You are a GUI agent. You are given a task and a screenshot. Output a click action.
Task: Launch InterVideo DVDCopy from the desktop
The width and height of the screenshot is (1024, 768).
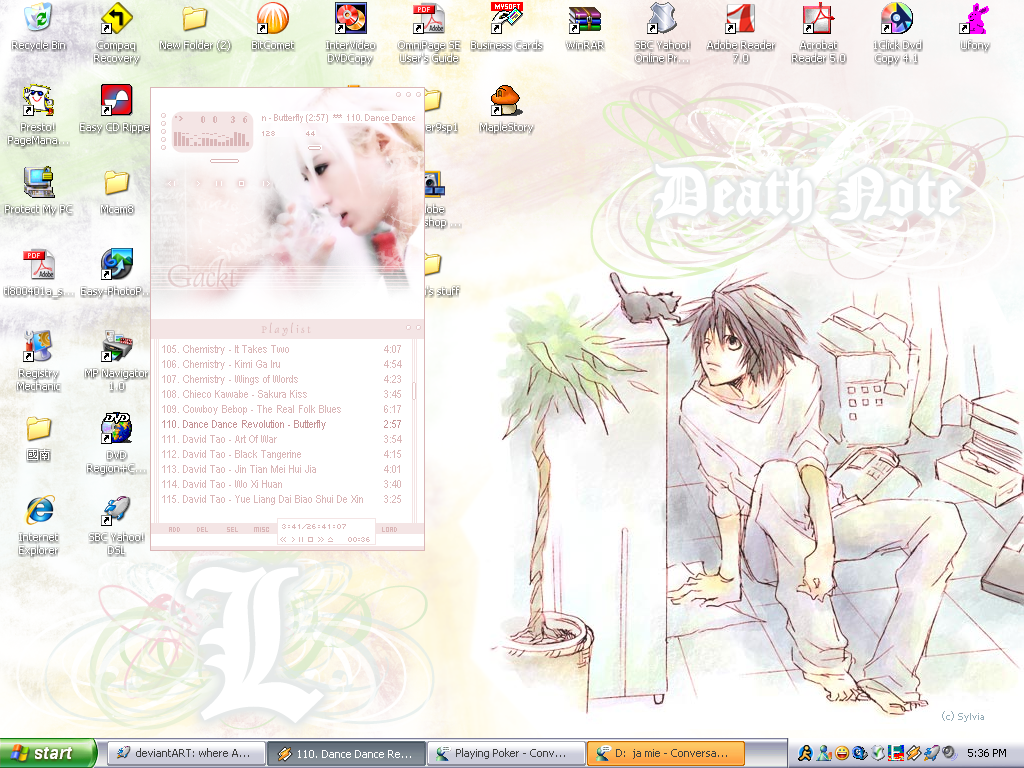[351, 33]
